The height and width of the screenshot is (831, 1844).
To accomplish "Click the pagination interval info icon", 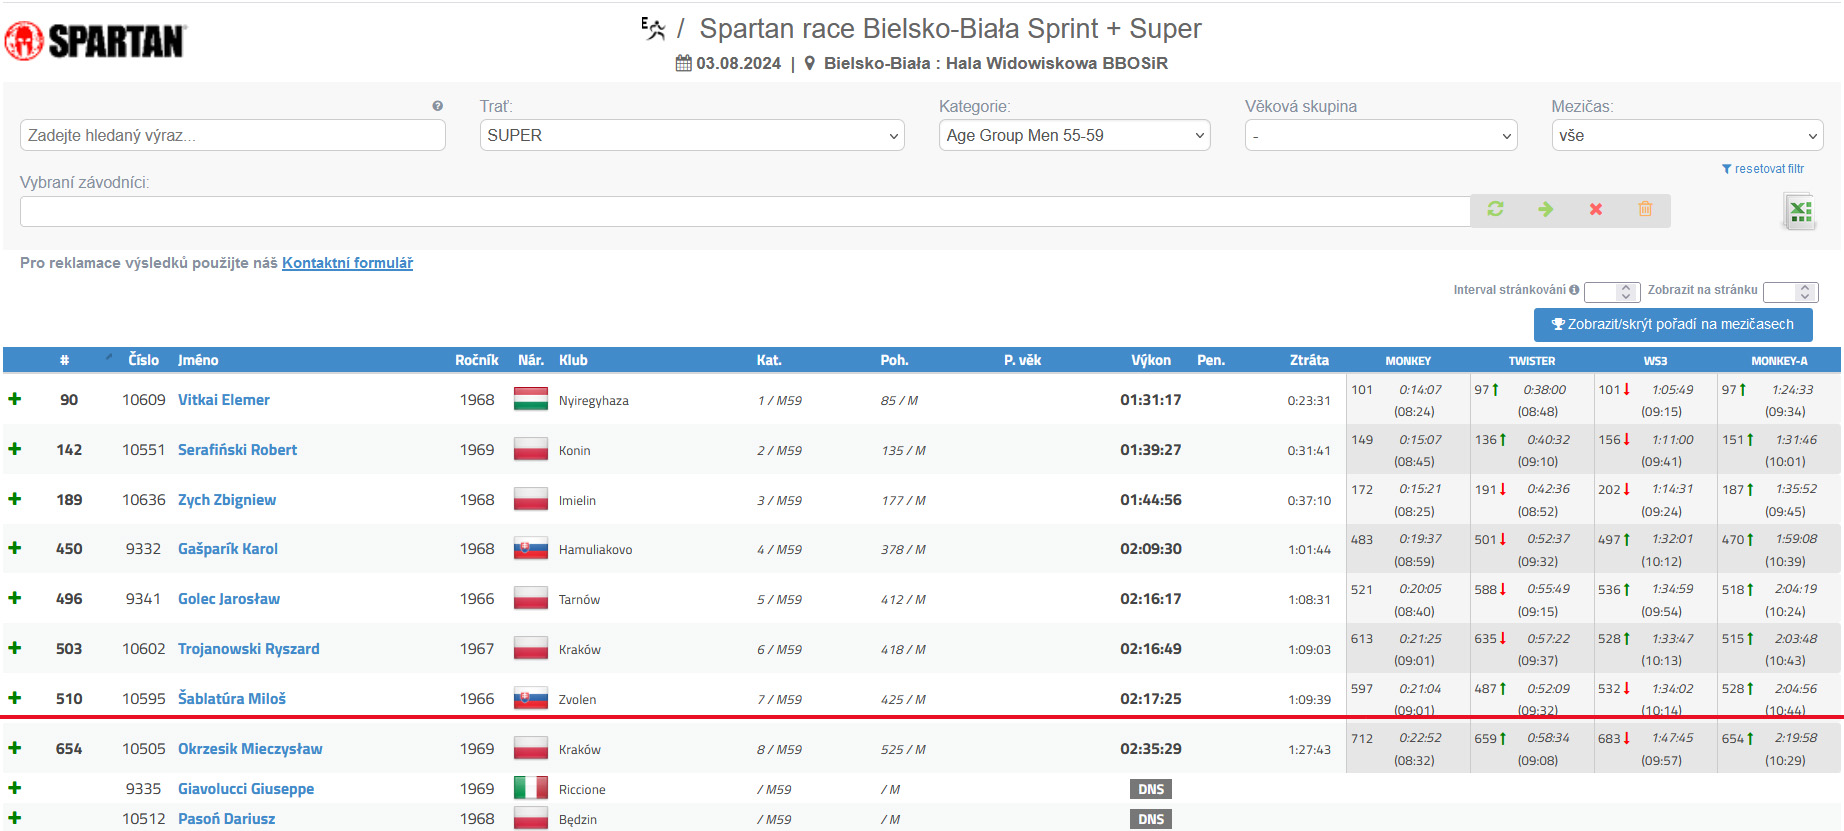I will click(x=1574, y=290).
